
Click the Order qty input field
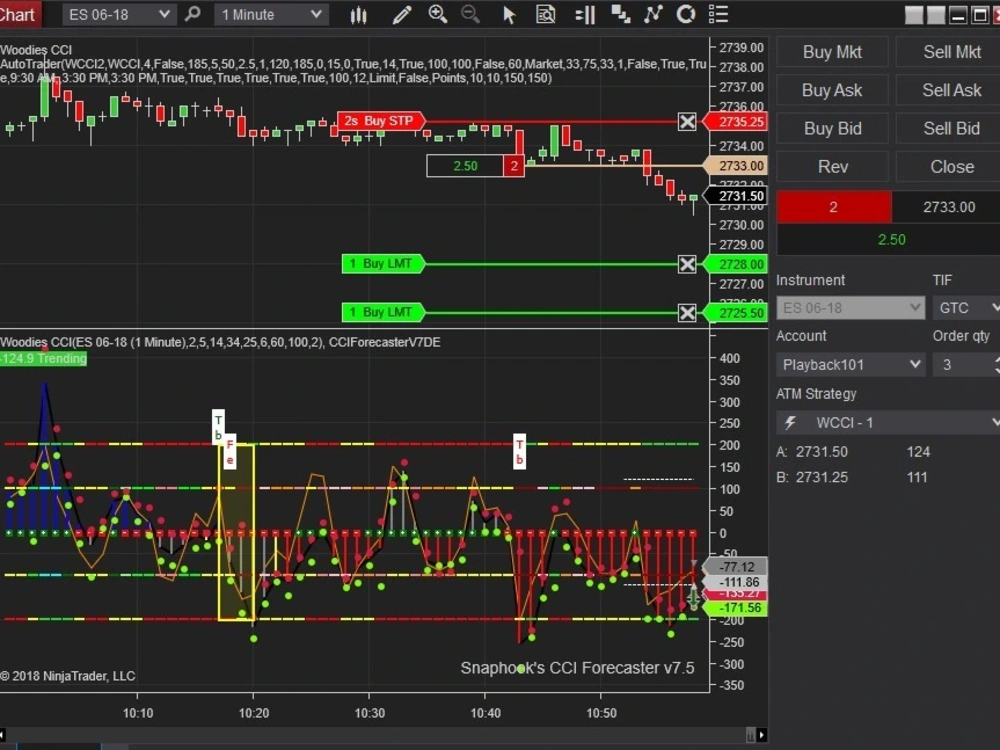962,365
